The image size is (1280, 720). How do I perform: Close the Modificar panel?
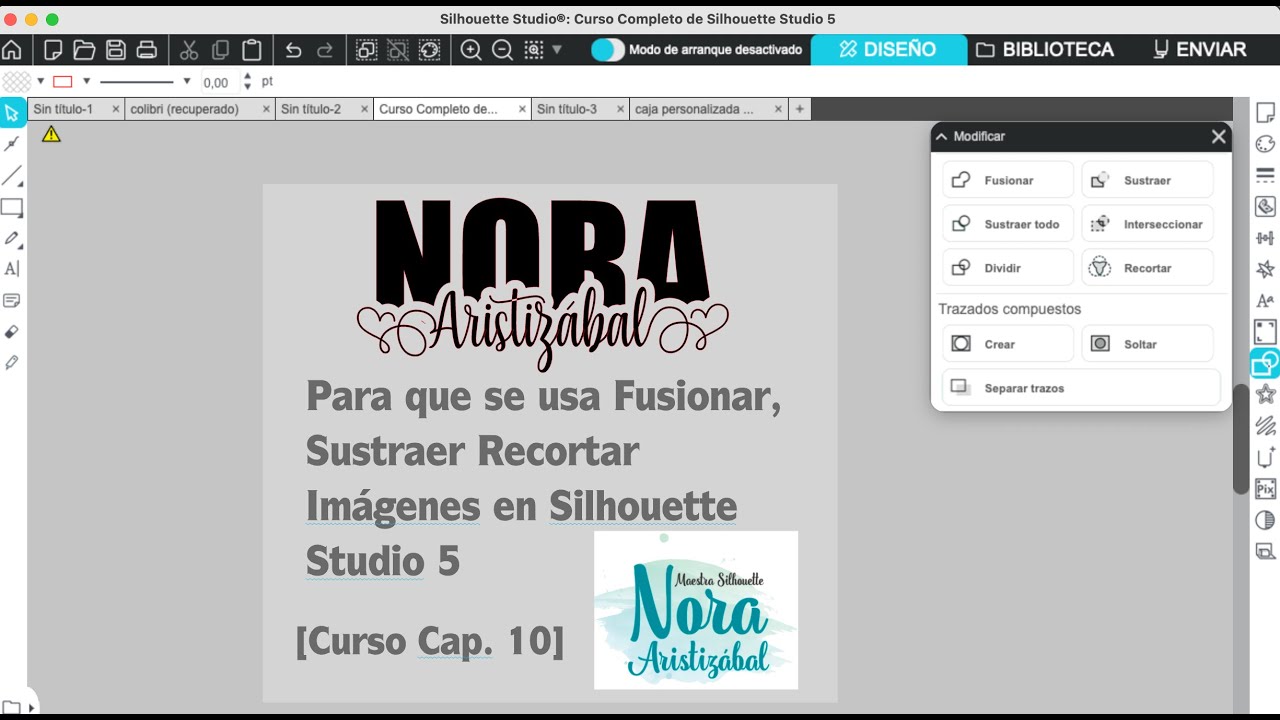(x=1218, y=136)
